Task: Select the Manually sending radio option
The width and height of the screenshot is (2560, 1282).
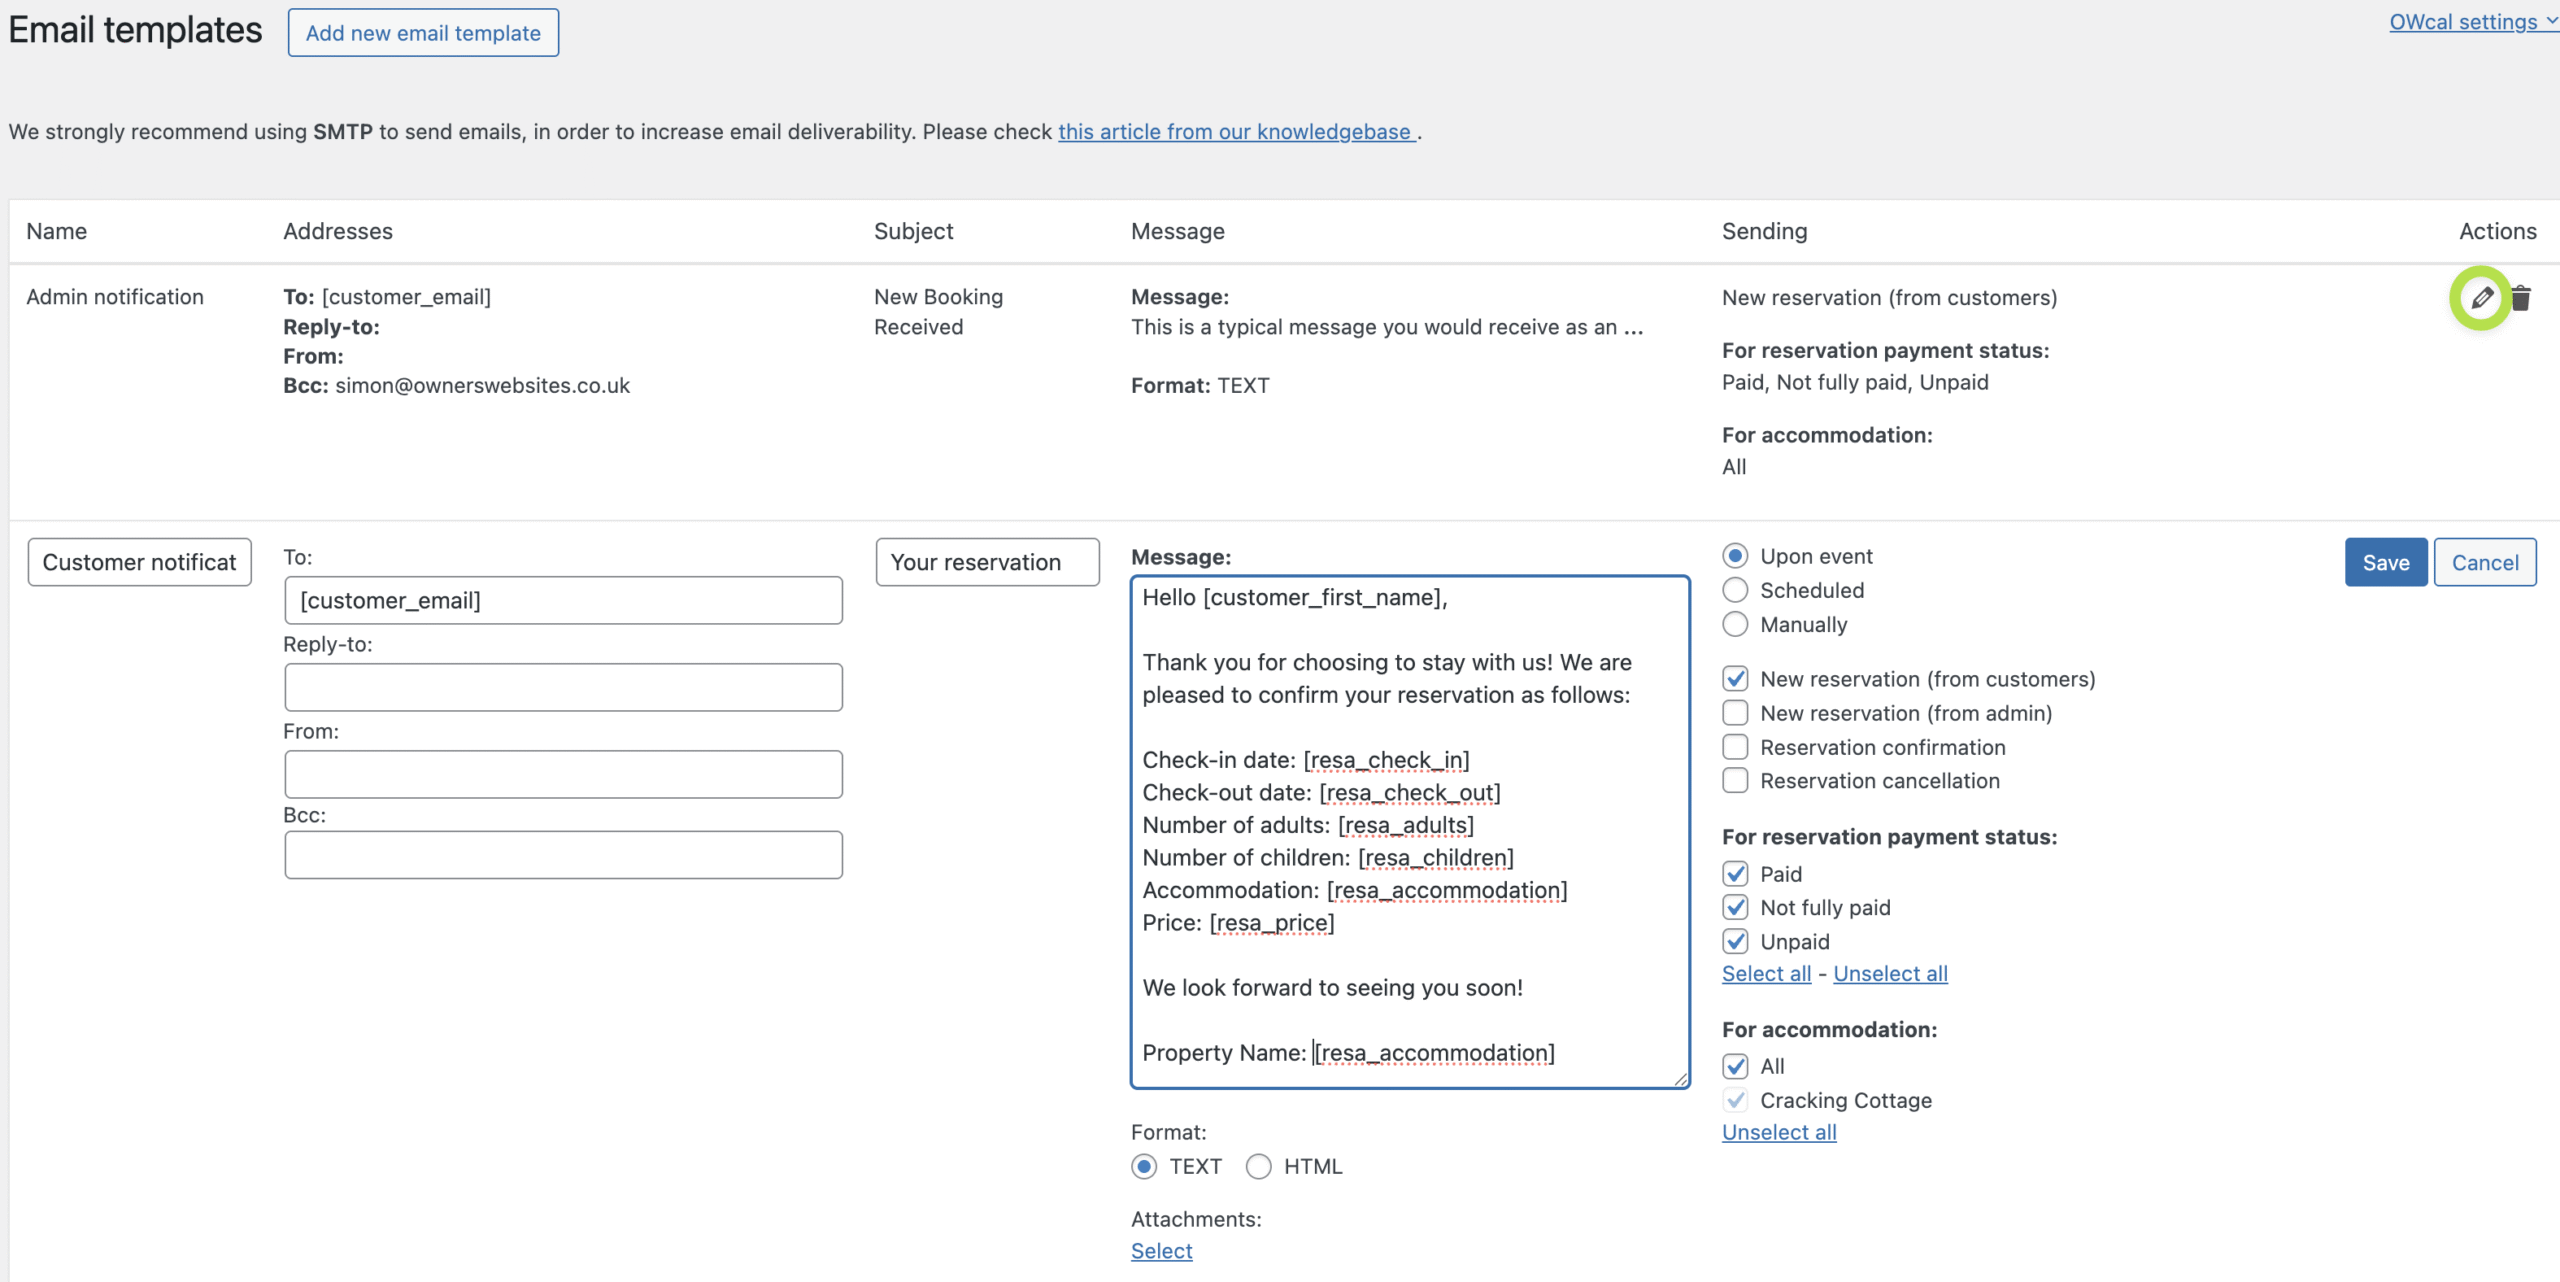Action: click(x=1736, y=624)
